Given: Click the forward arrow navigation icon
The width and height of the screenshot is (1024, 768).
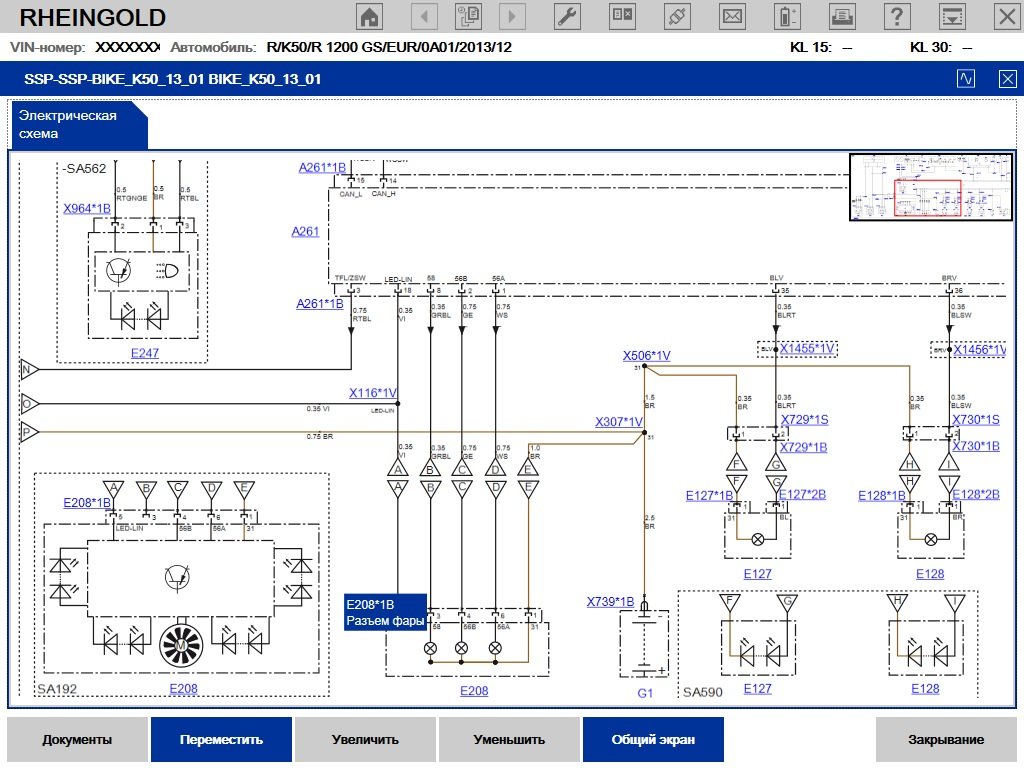Looking at the screenshot, I should (x=513, y=16).
